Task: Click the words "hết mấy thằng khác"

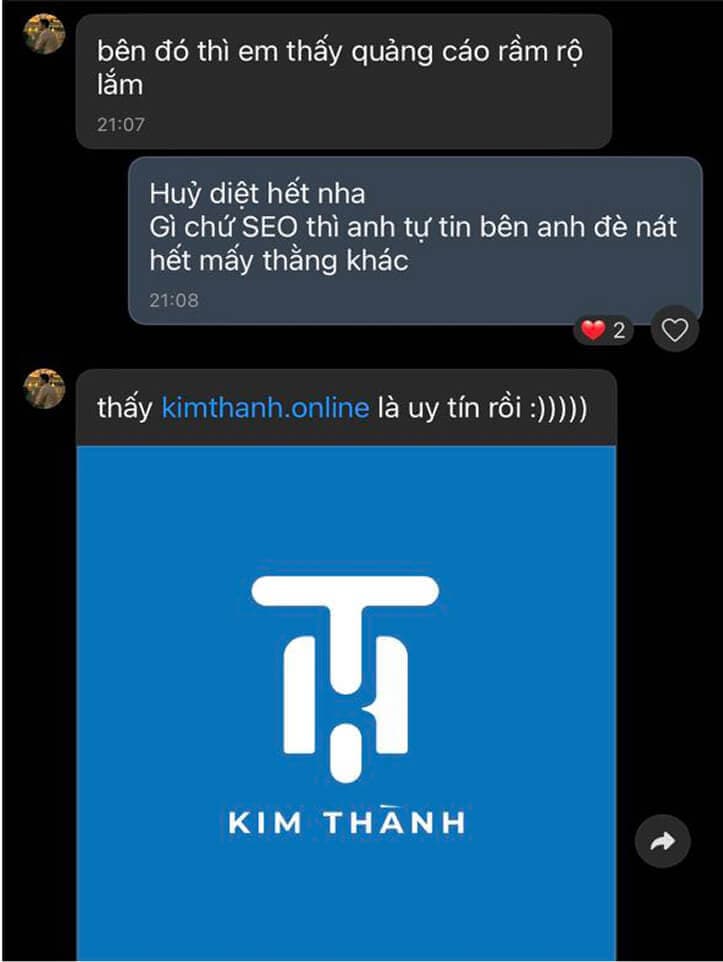Action: click(279, 261)
